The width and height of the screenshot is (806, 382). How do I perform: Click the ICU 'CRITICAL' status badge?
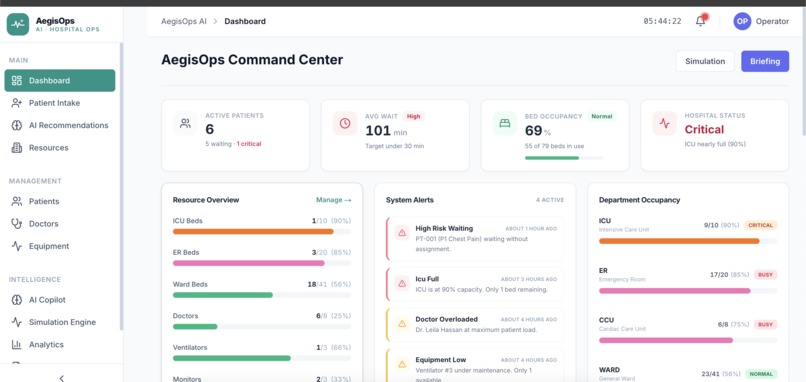point(760,225)
